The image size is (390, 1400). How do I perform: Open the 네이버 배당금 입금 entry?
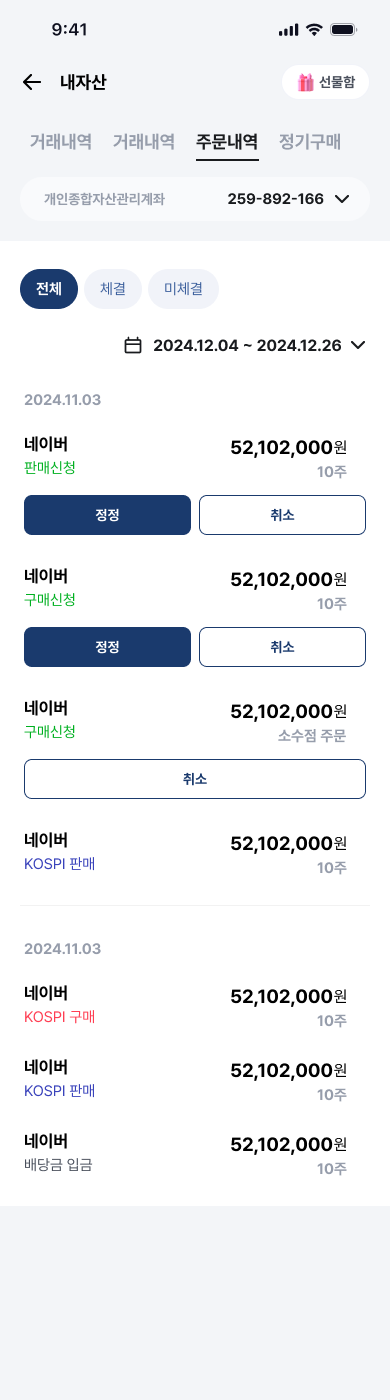[x=195, y=1152]
